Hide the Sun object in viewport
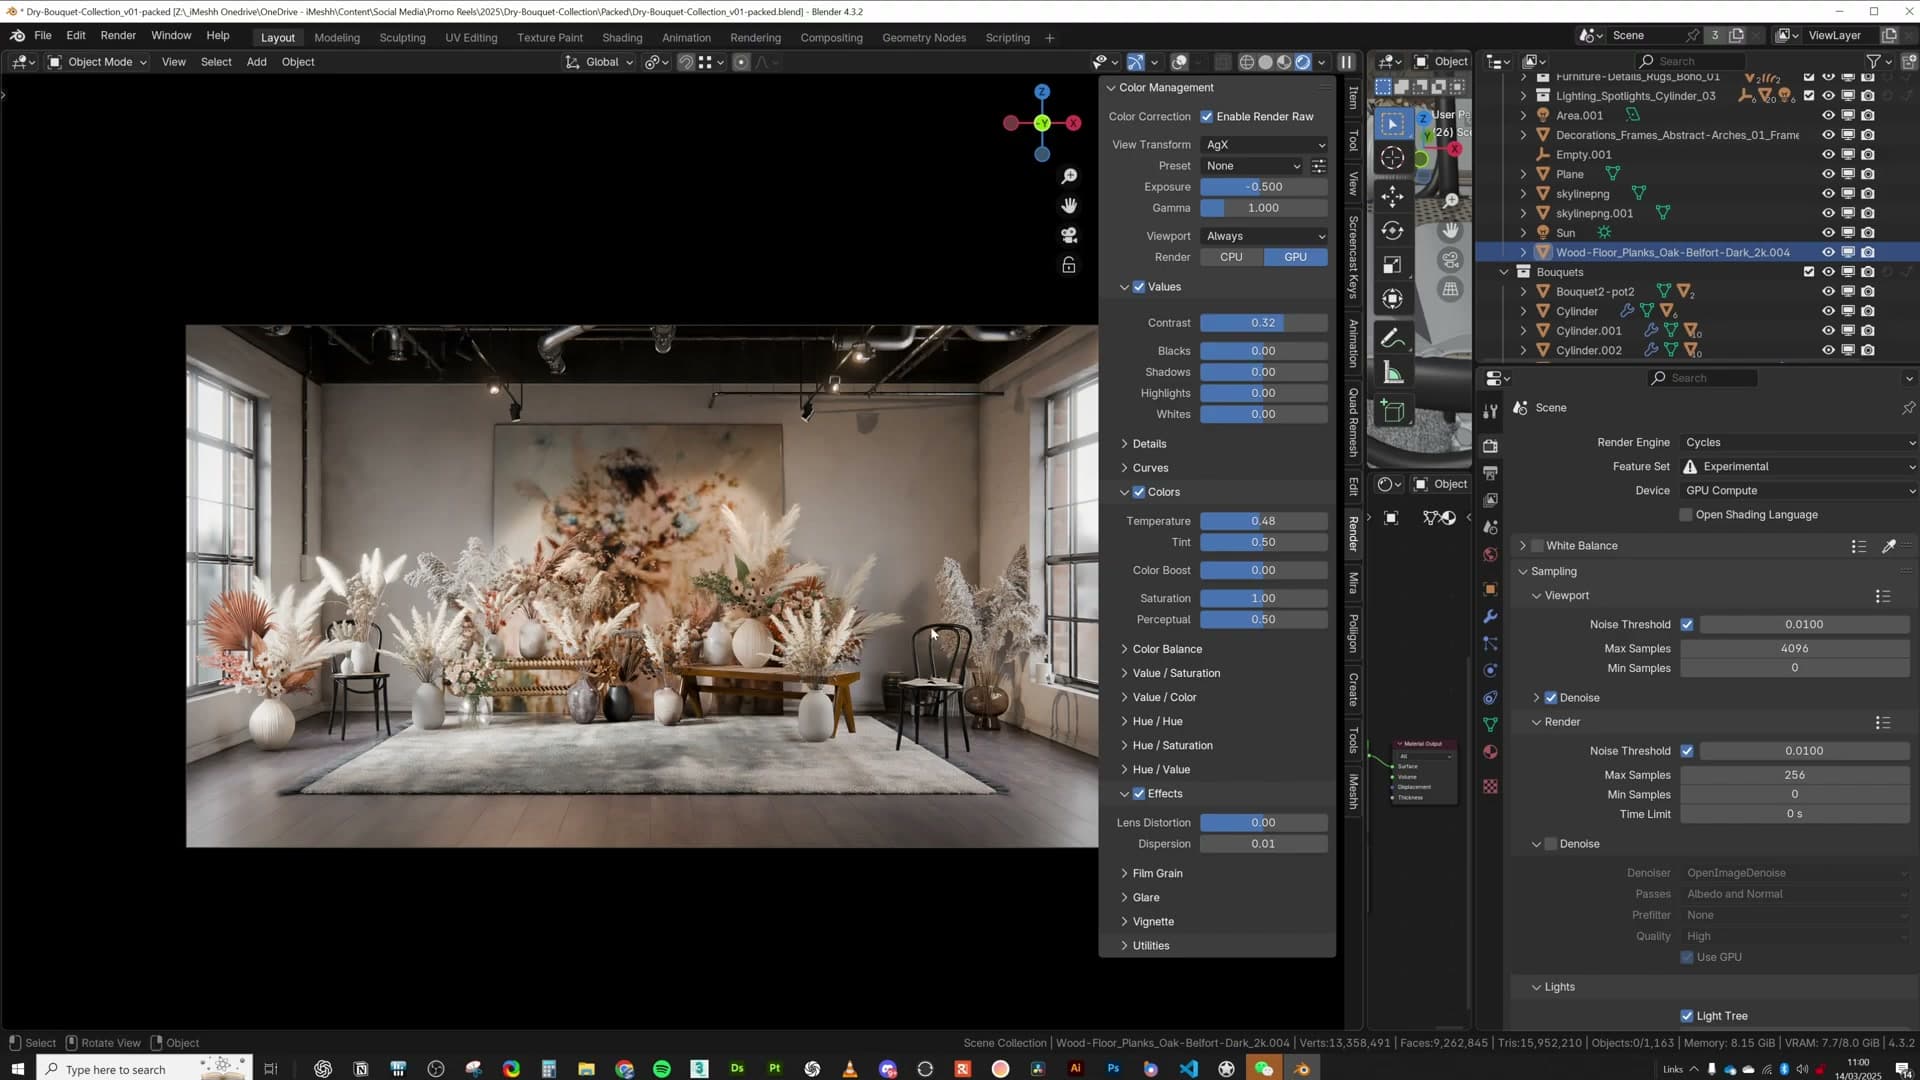Screen dimensions: 1920x1080 tap(1828, 233)
